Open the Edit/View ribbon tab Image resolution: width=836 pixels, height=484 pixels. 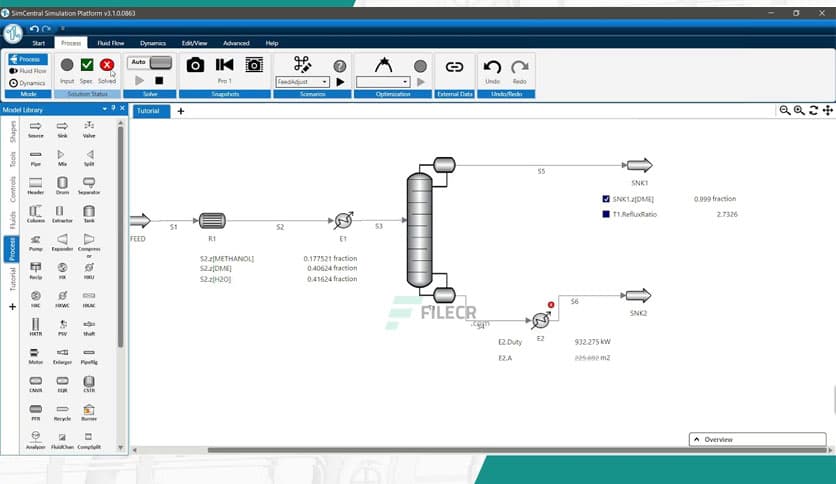point(195,43)
